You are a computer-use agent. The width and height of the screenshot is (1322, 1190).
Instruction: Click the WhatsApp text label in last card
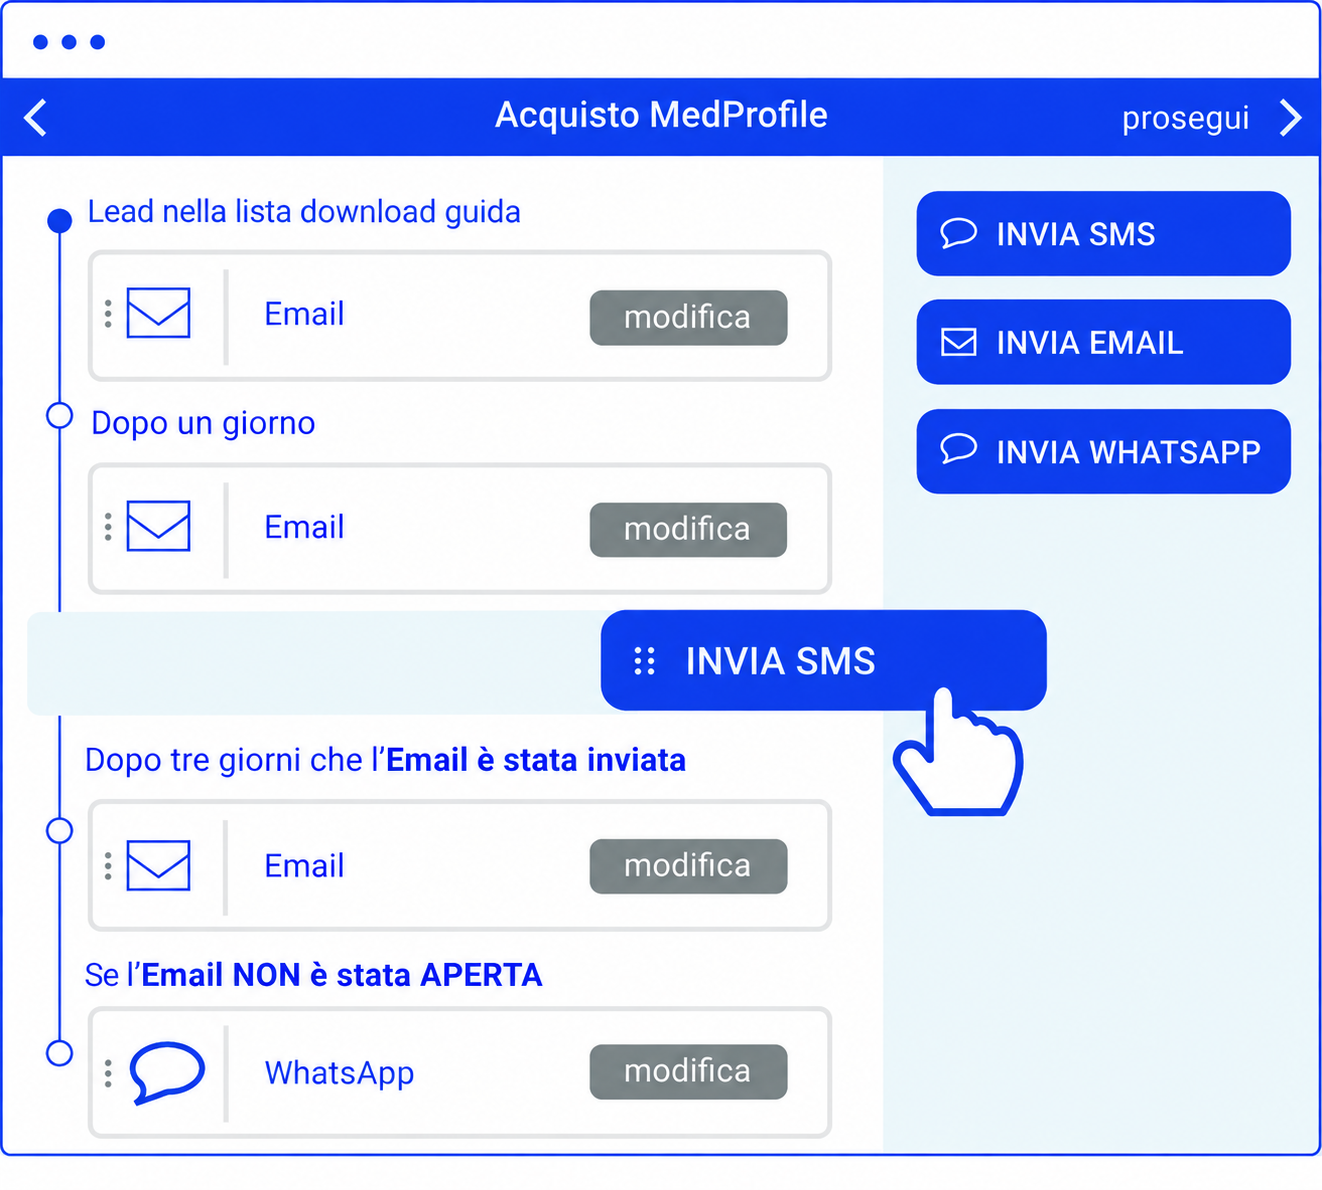339,1074
